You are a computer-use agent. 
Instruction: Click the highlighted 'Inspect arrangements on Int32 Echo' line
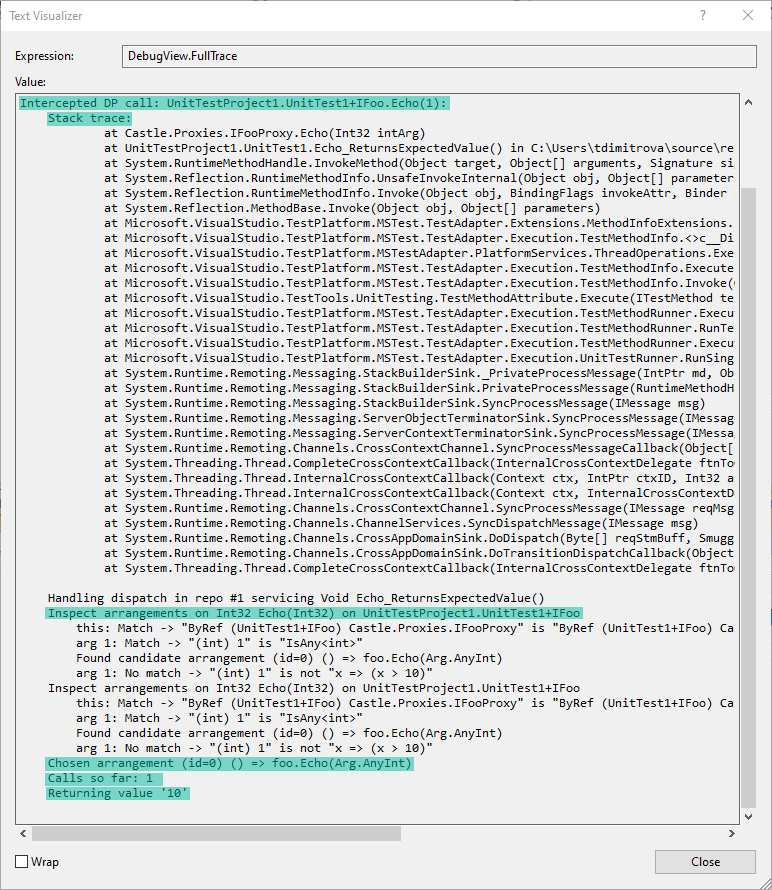click(x=314, y=613)
